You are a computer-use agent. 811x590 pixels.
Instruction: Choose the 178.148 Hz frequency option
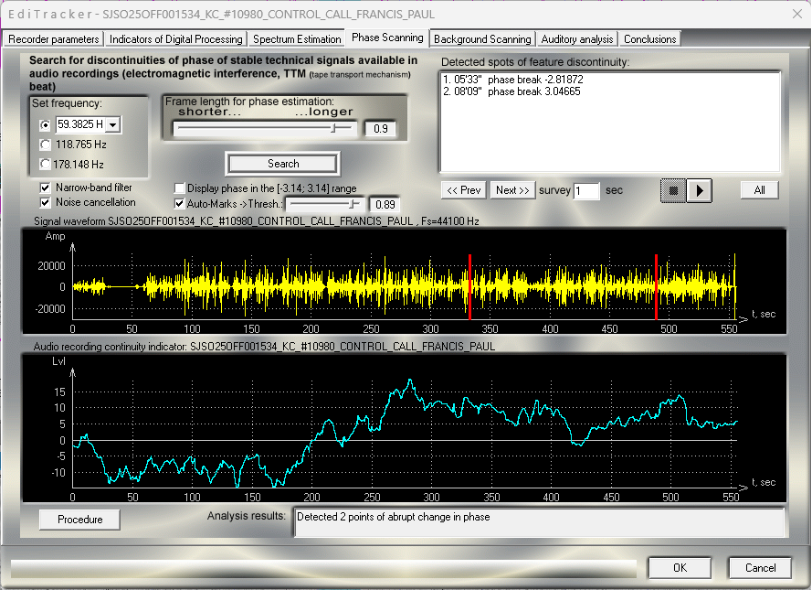(44, 163)
